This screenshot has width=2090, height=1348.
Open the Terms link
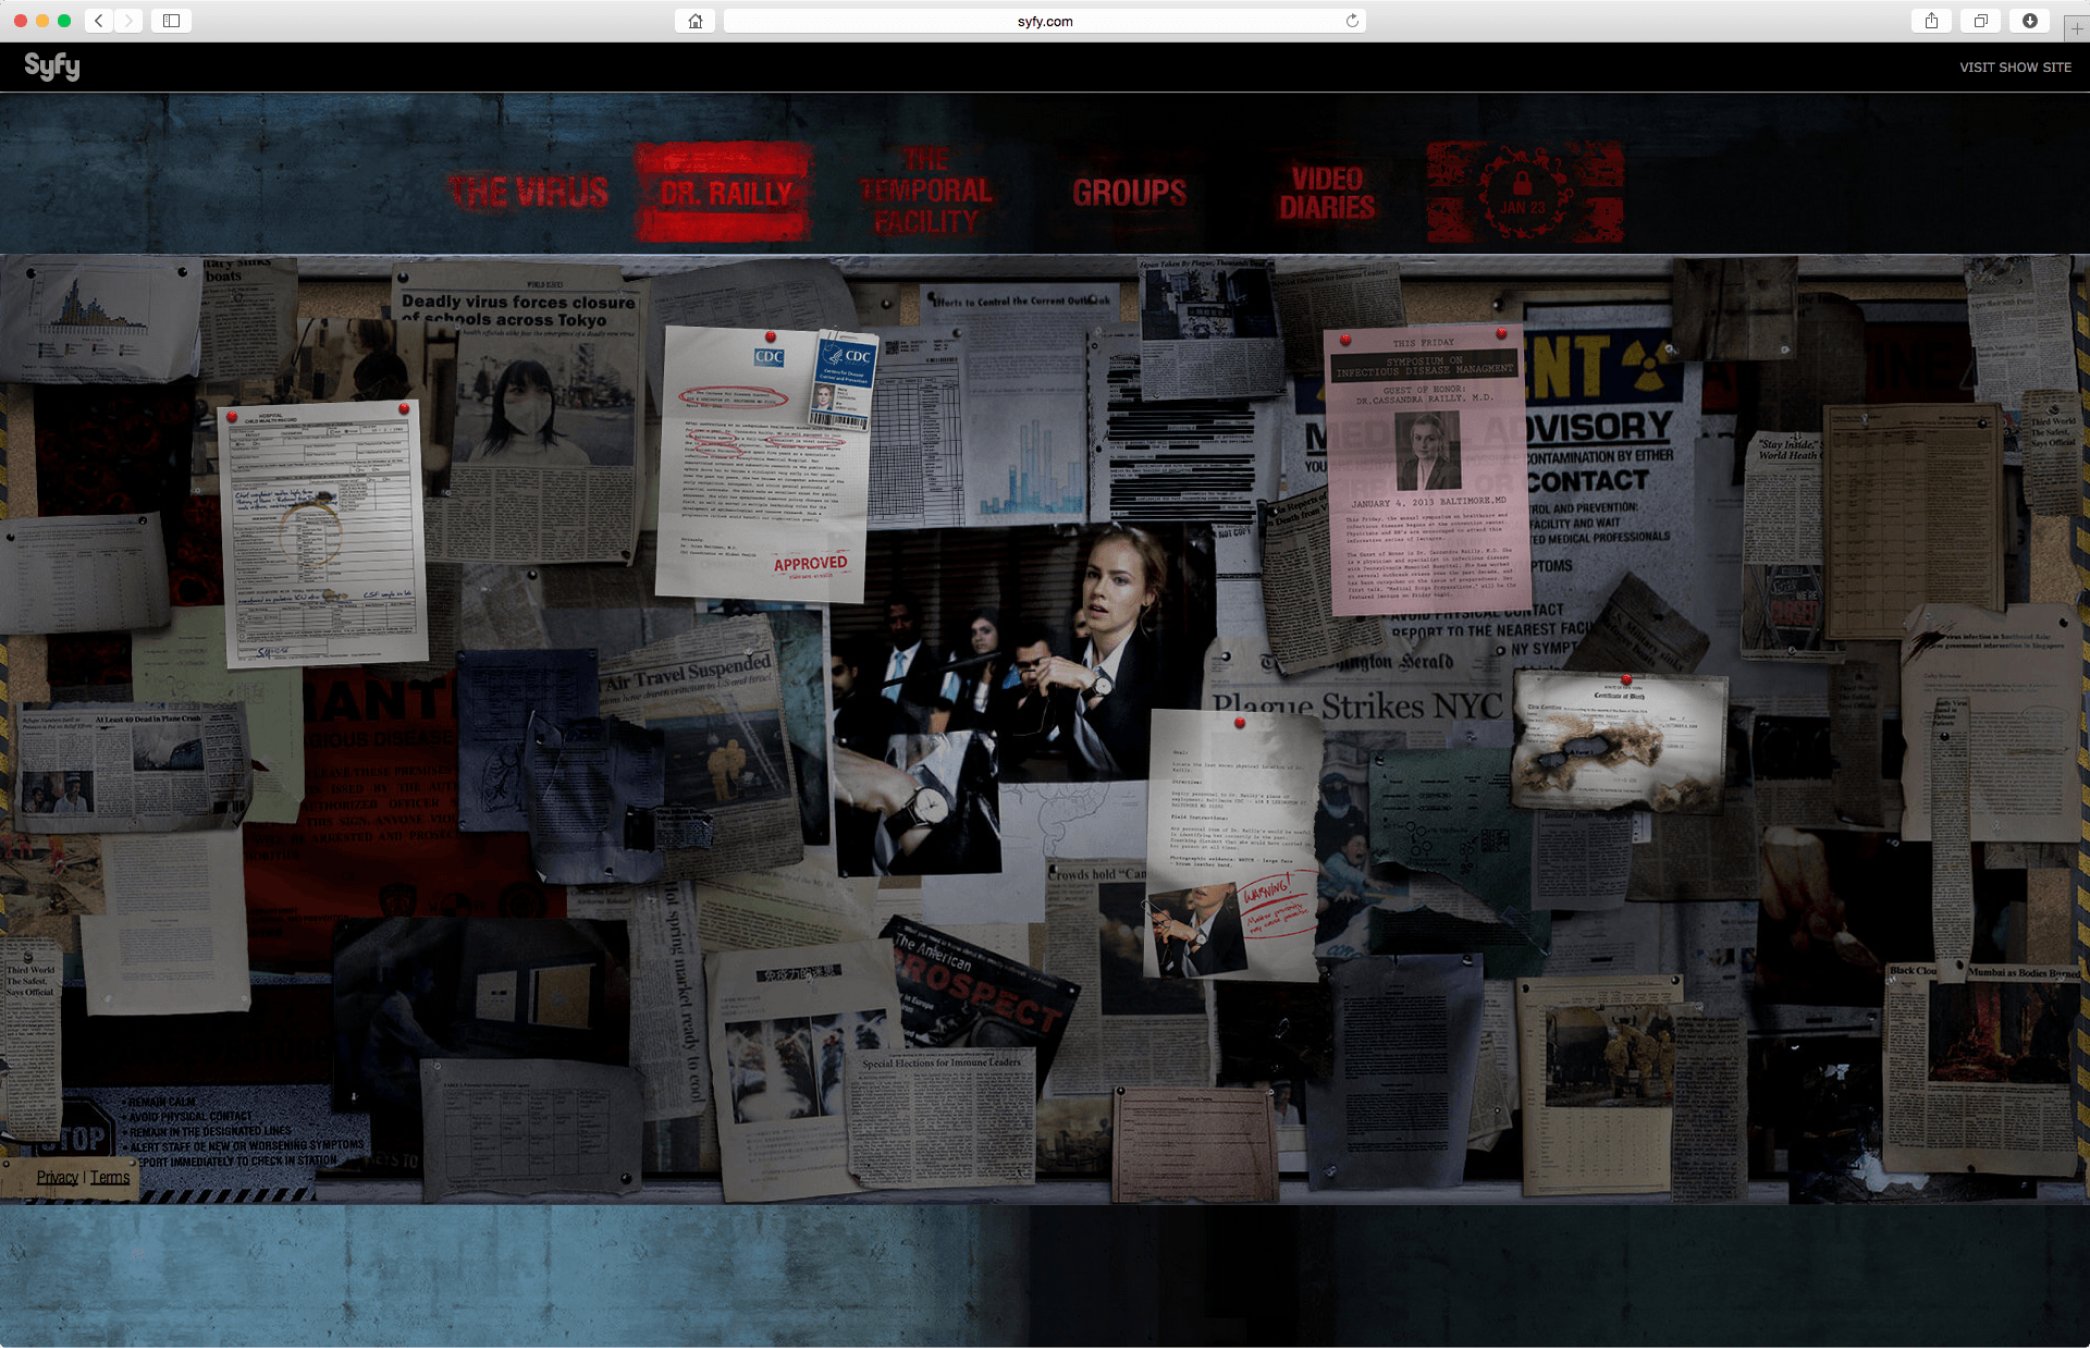(110, 1177)
